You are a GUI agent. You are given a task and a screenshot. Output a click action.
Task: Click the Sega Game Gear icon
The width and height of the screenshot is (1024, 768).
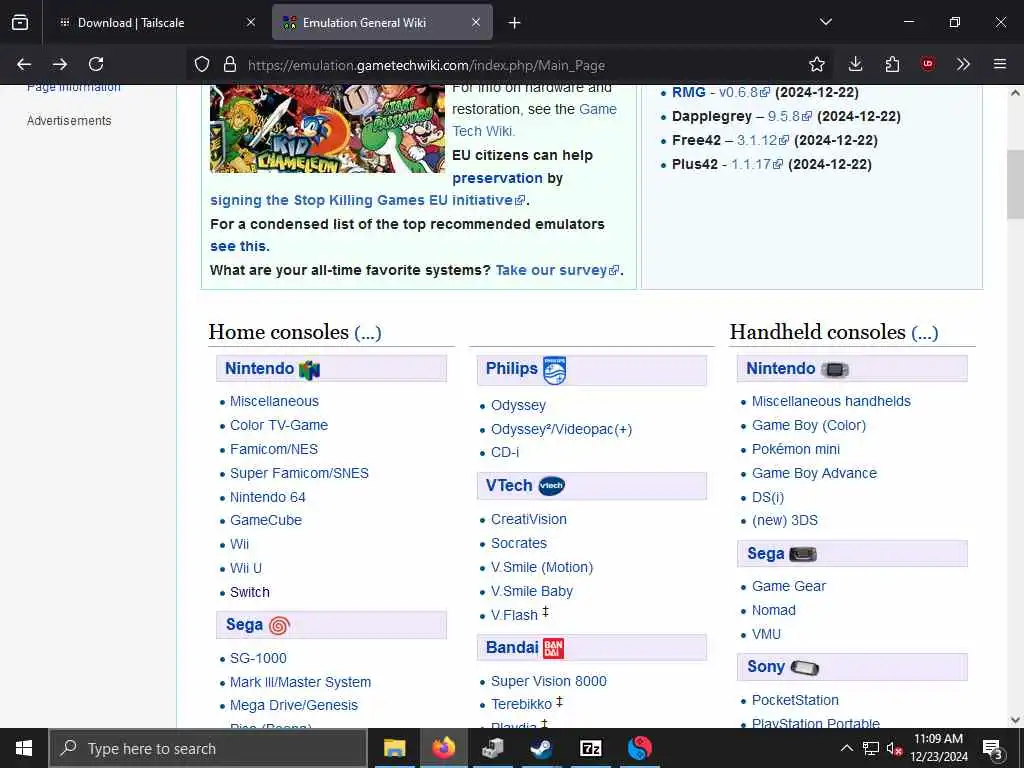coord(803,554)
